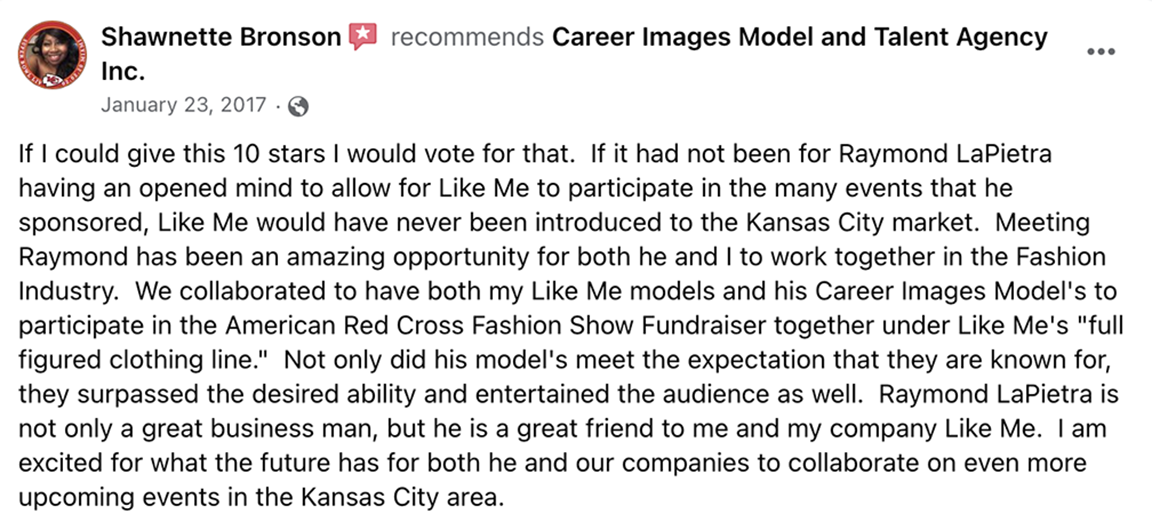
Task: Open the three-dot post options menu
Action: [x=1100, y=51]
